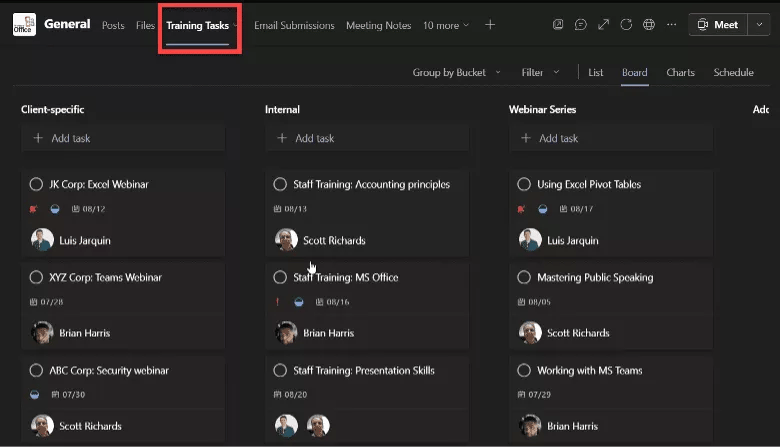780x448 pixels.
Task: Mark Using Excel Pivot Tables complete
Action: (524, 184)
